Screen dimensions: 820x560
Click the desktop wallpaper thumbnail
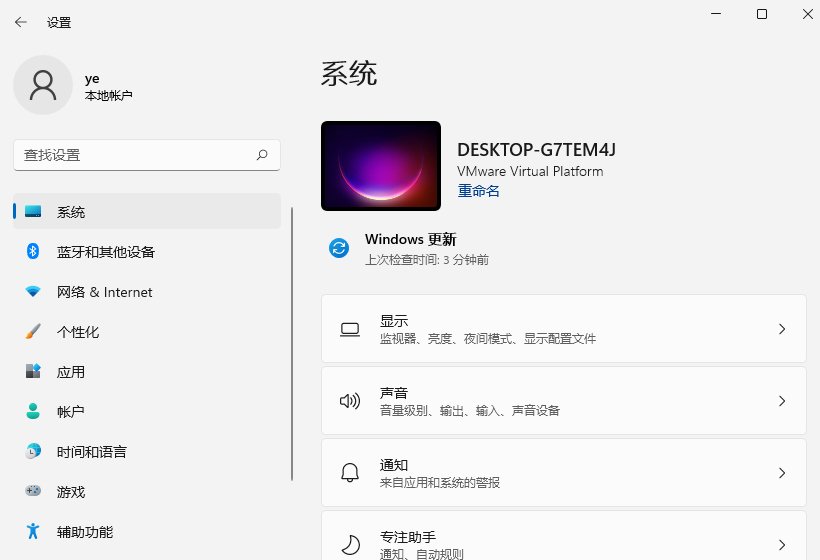click(x=381, y=166)
